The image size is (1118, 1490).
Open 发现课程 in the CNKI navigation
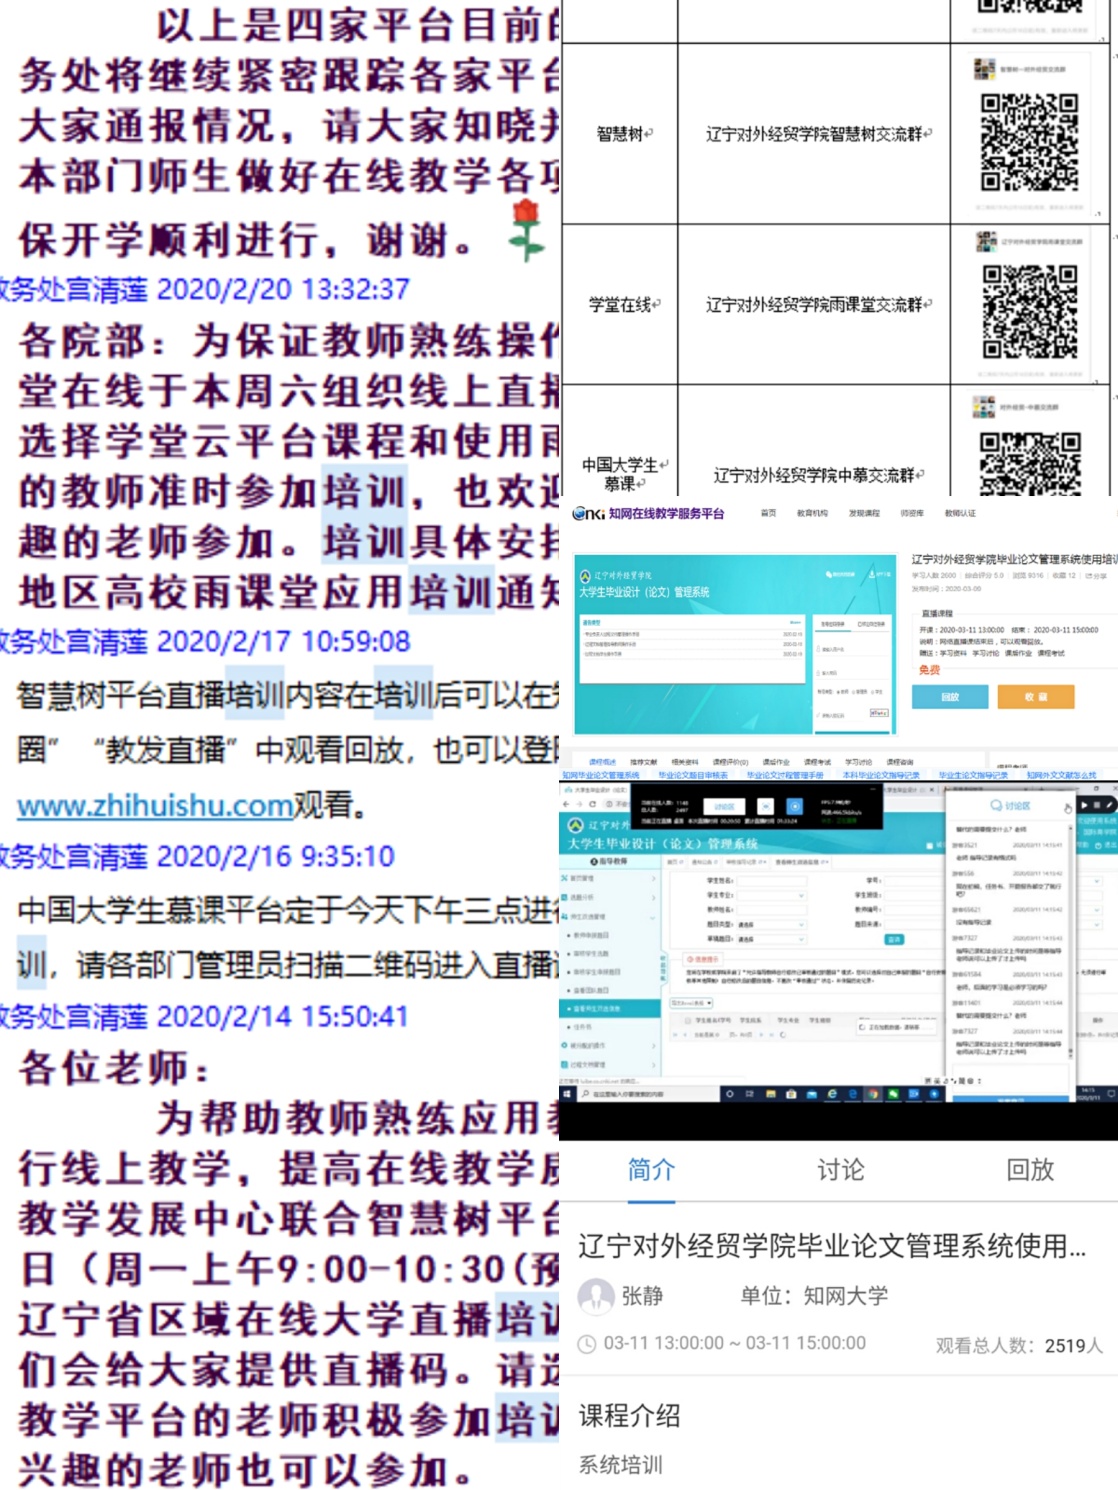tap(864, 513)
